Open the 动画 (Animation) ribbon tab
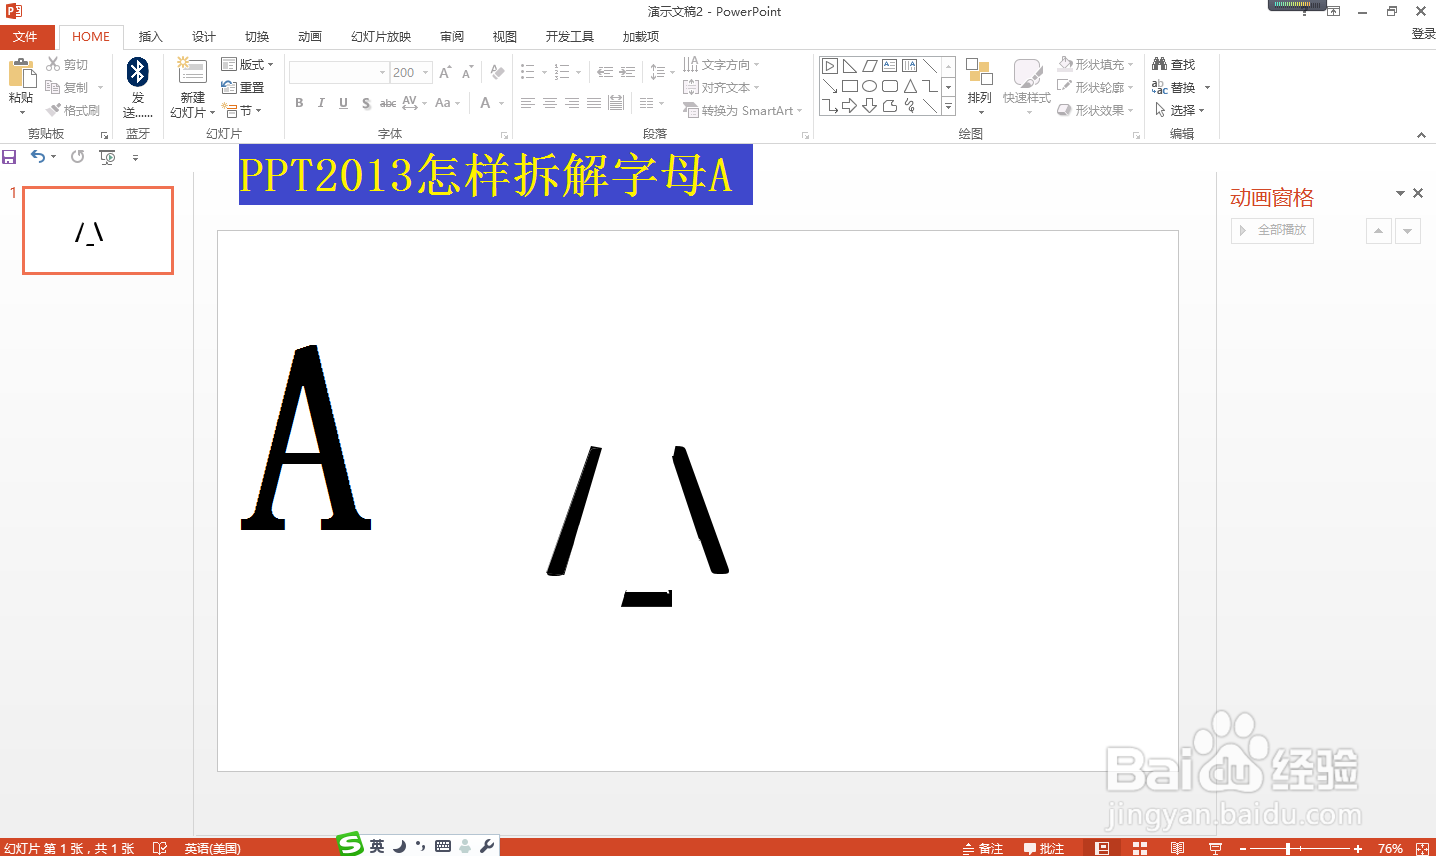 (309, 36)
